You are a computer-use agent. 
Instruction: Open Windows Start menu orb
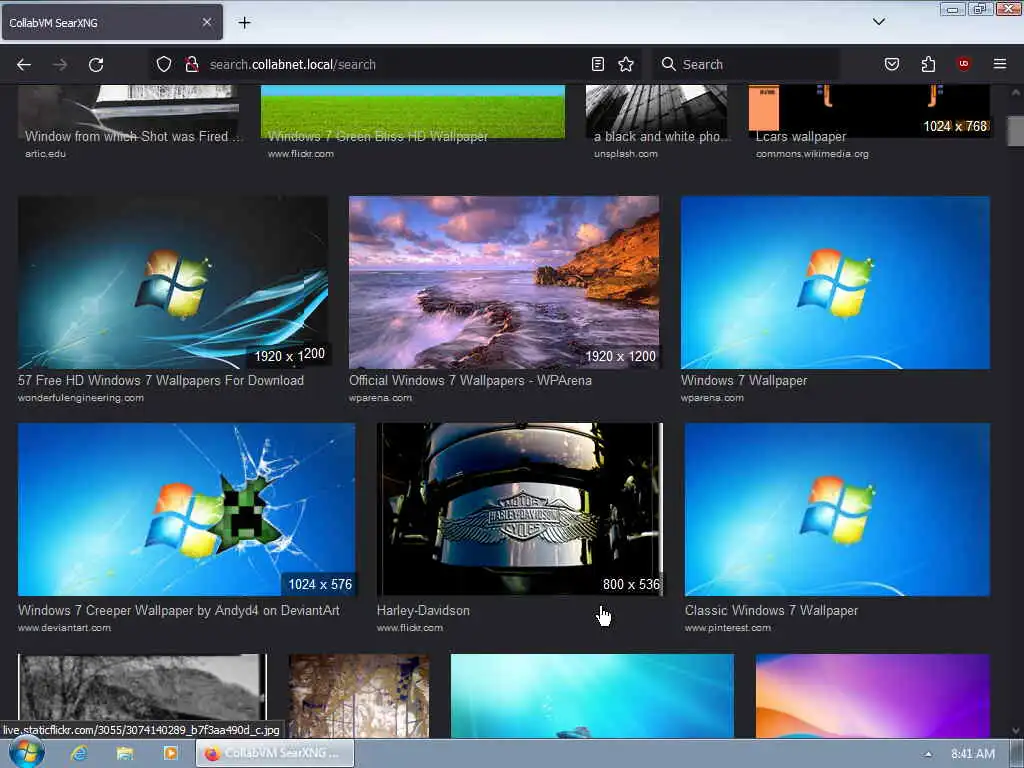click(x=26, y=752)
